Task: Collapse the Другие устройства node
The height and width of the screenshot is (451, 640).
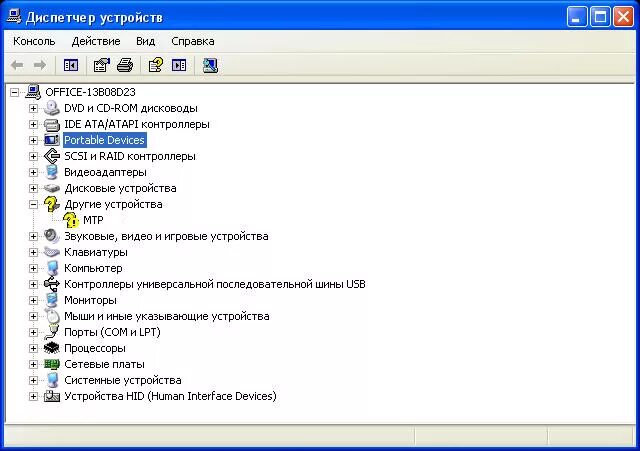Action: click(33, 204)
